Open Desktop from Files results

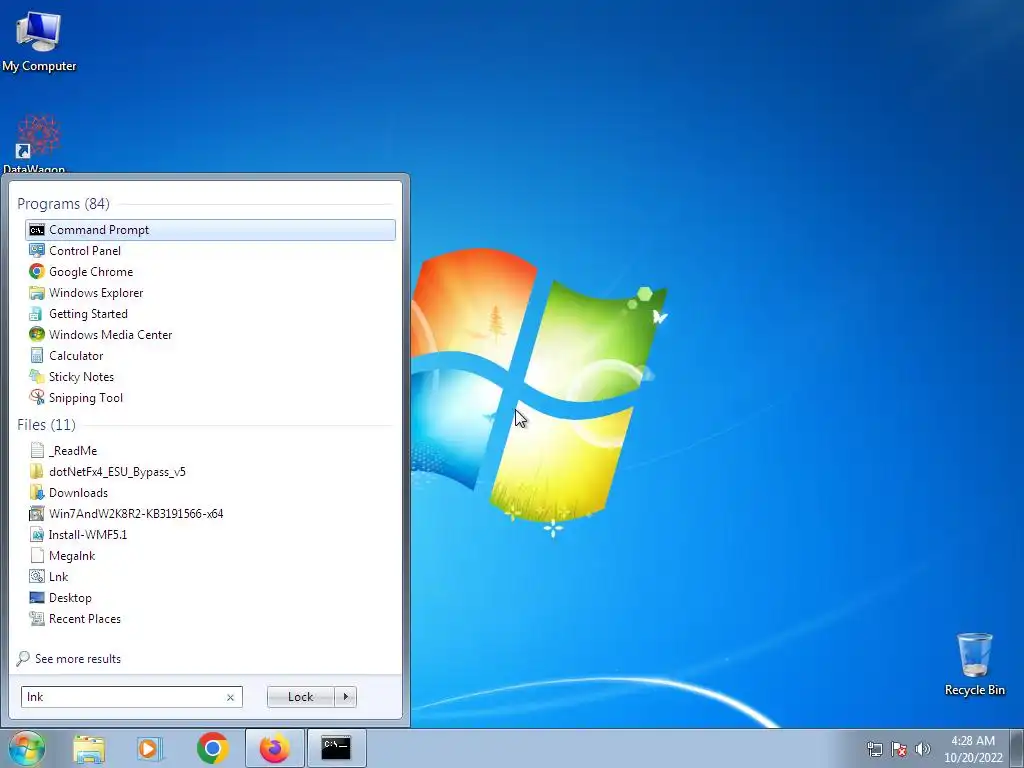(210, 598)
